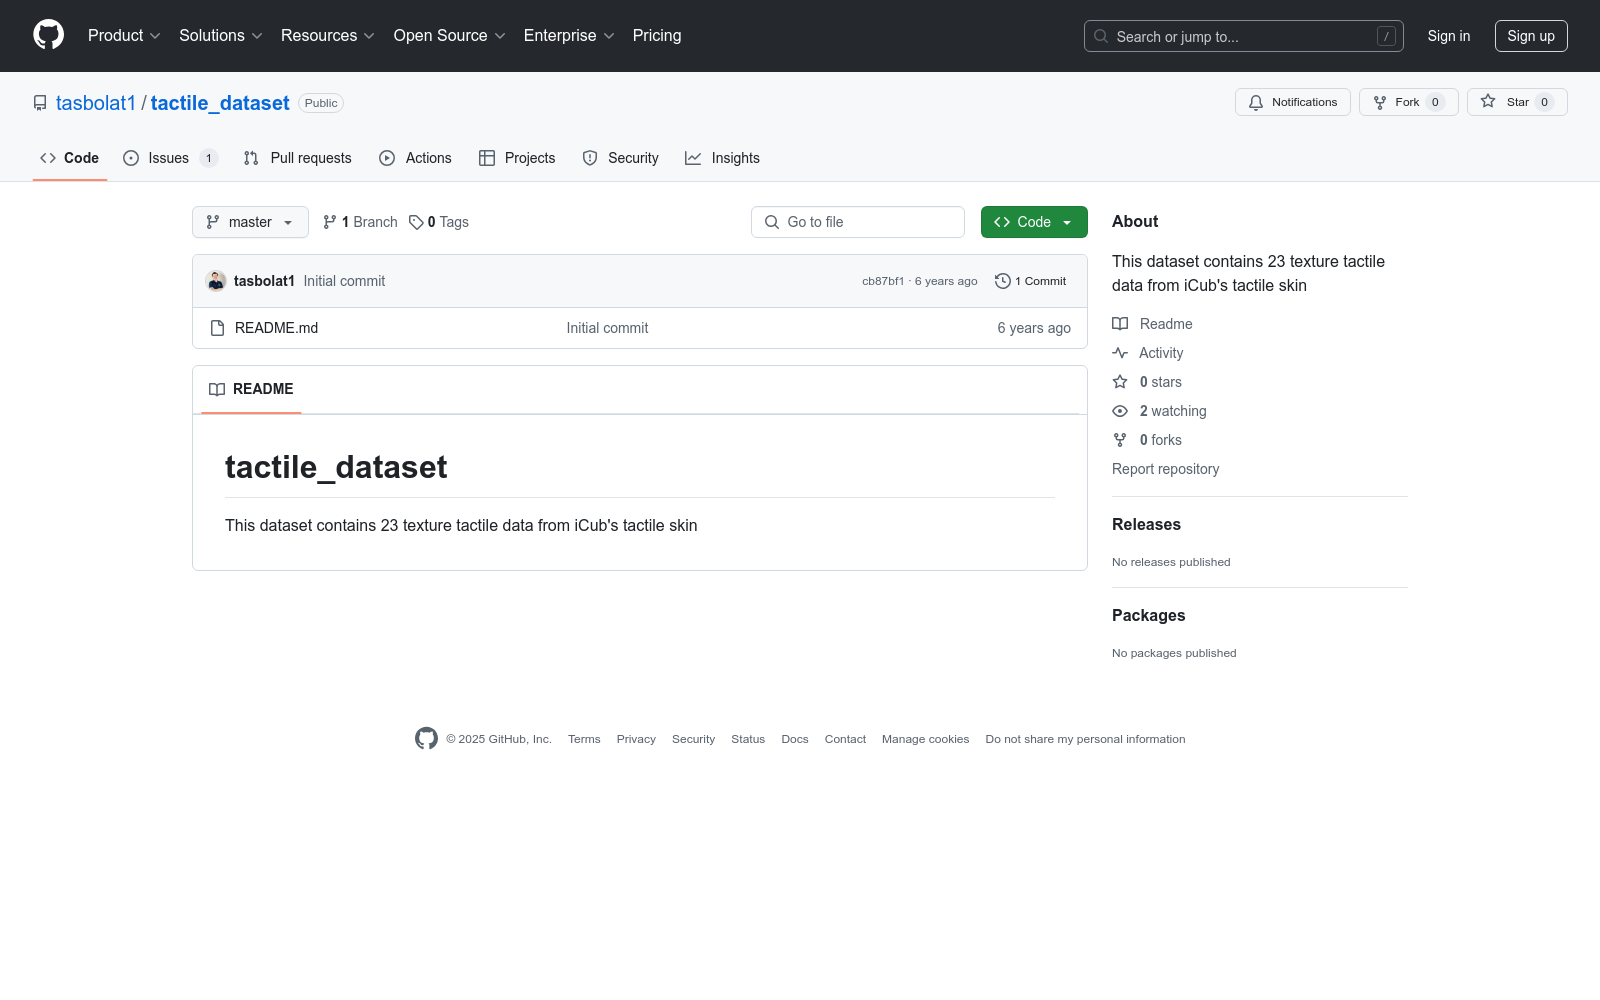Open commit hash cb87bf1

pos(883,281)
